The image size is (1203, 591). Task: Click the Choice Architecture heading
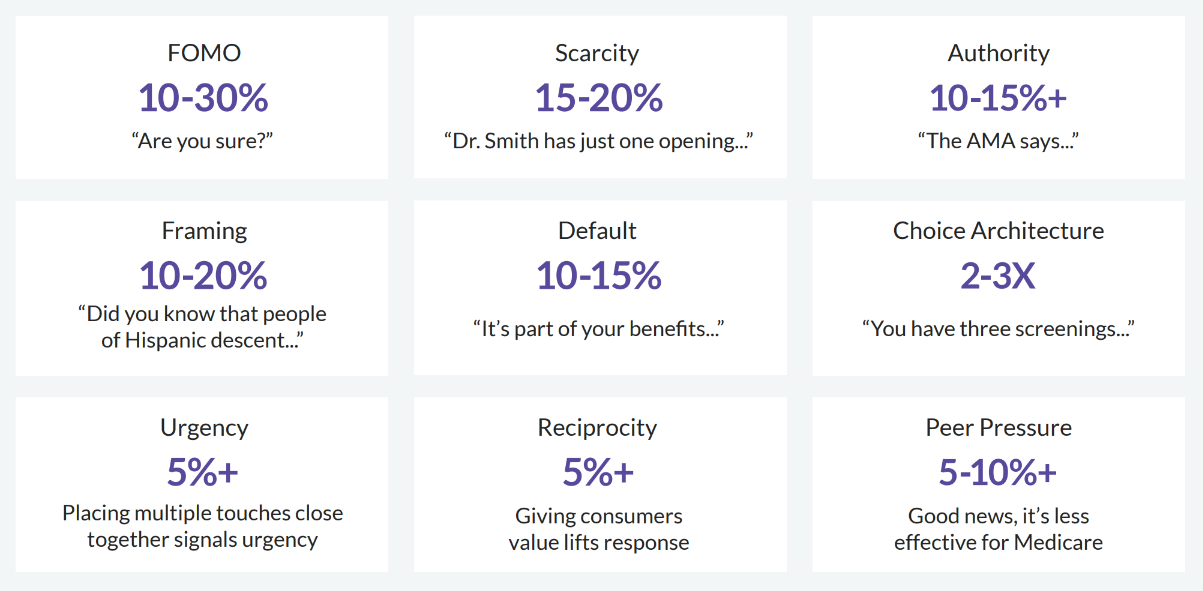coord(998,231)
